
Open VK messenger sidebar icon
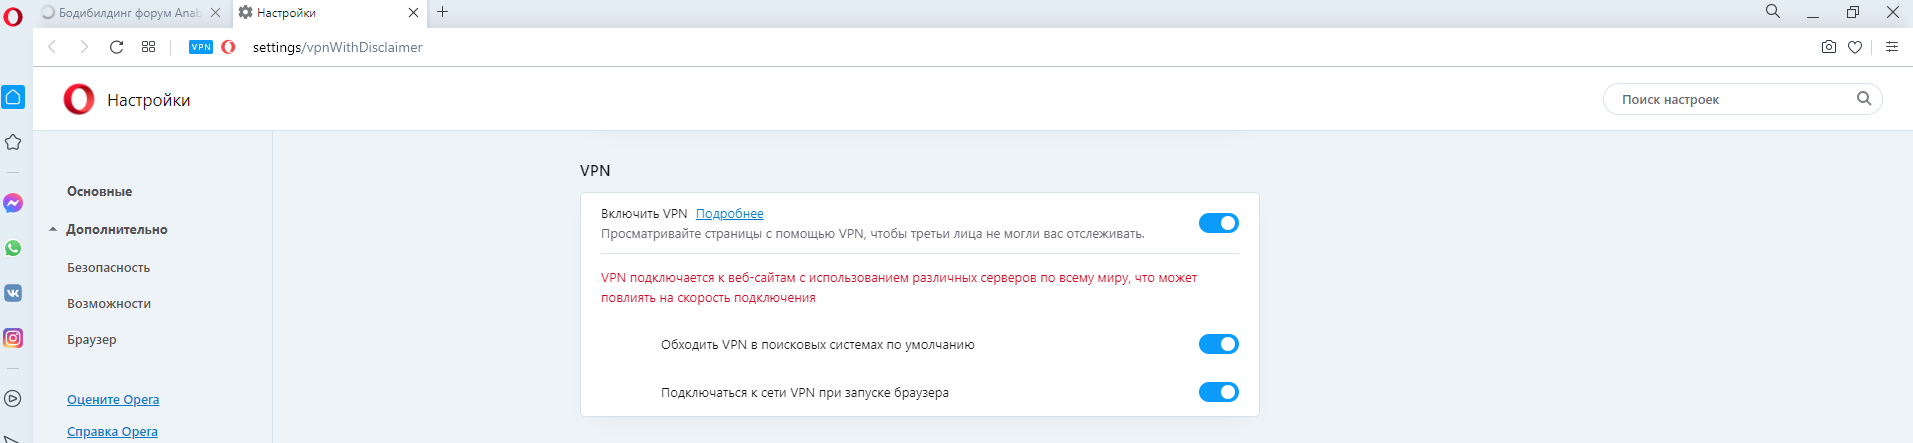[13, 293]
